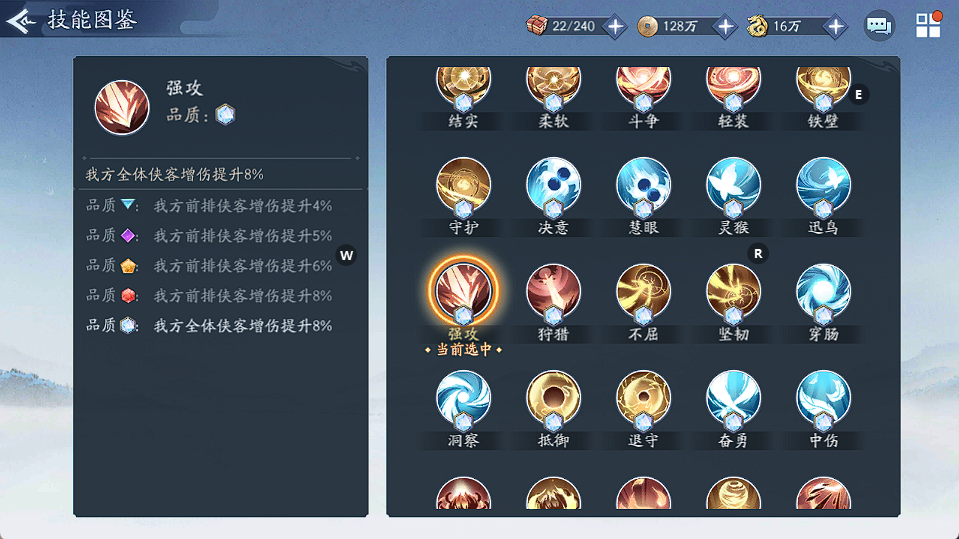959x539 pixels.
Task: Select the 狩猎 skill icon
Action: (553, 292)
